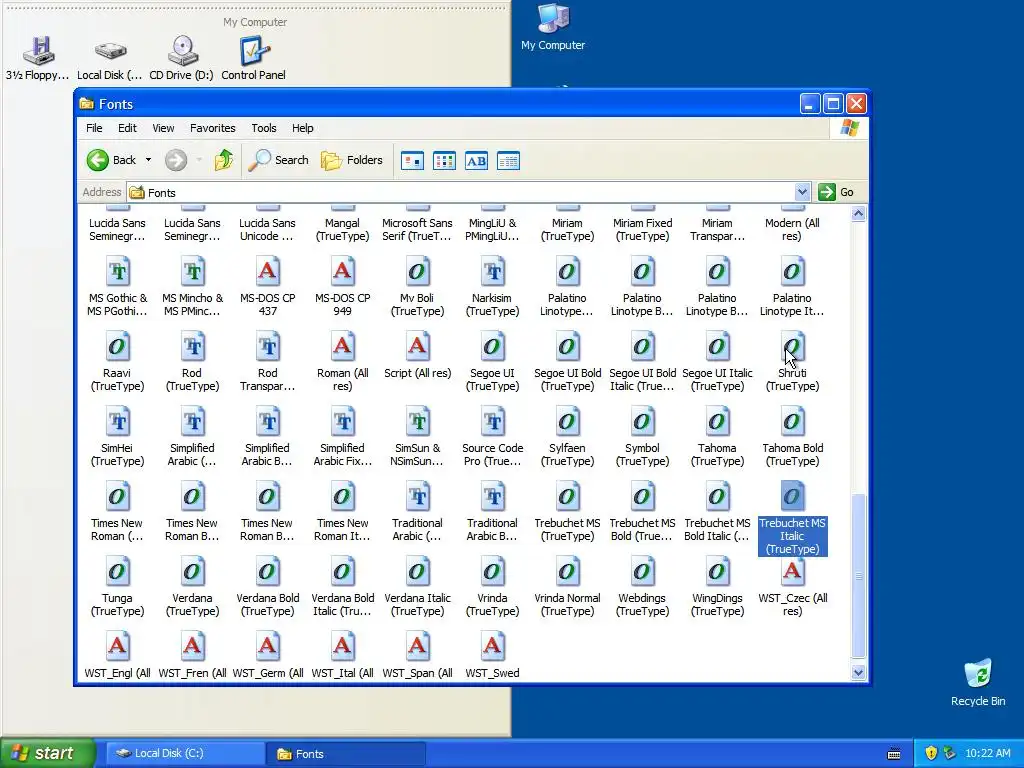Click the 10:22 AM clock
This screenshot has width=1024, height=768.
pos(987,753)
